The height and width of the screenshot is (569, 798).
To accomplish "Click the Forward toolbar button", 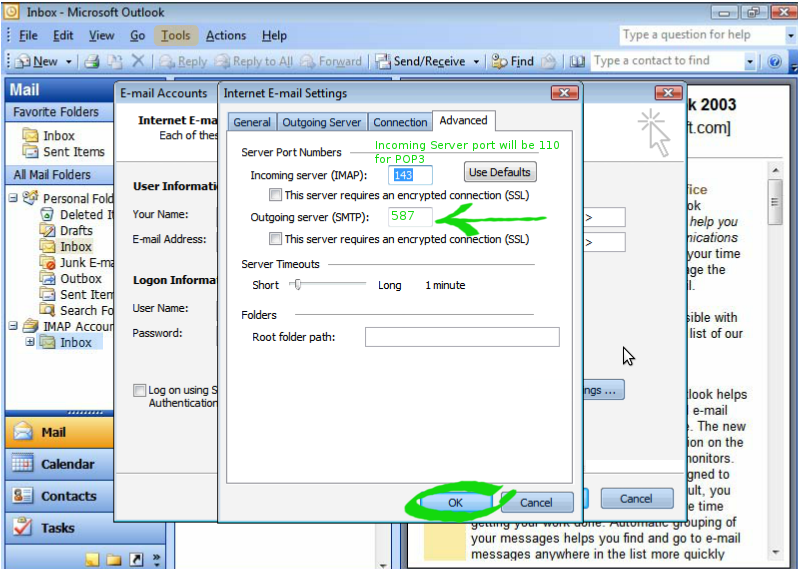I will tap(331, 62).
